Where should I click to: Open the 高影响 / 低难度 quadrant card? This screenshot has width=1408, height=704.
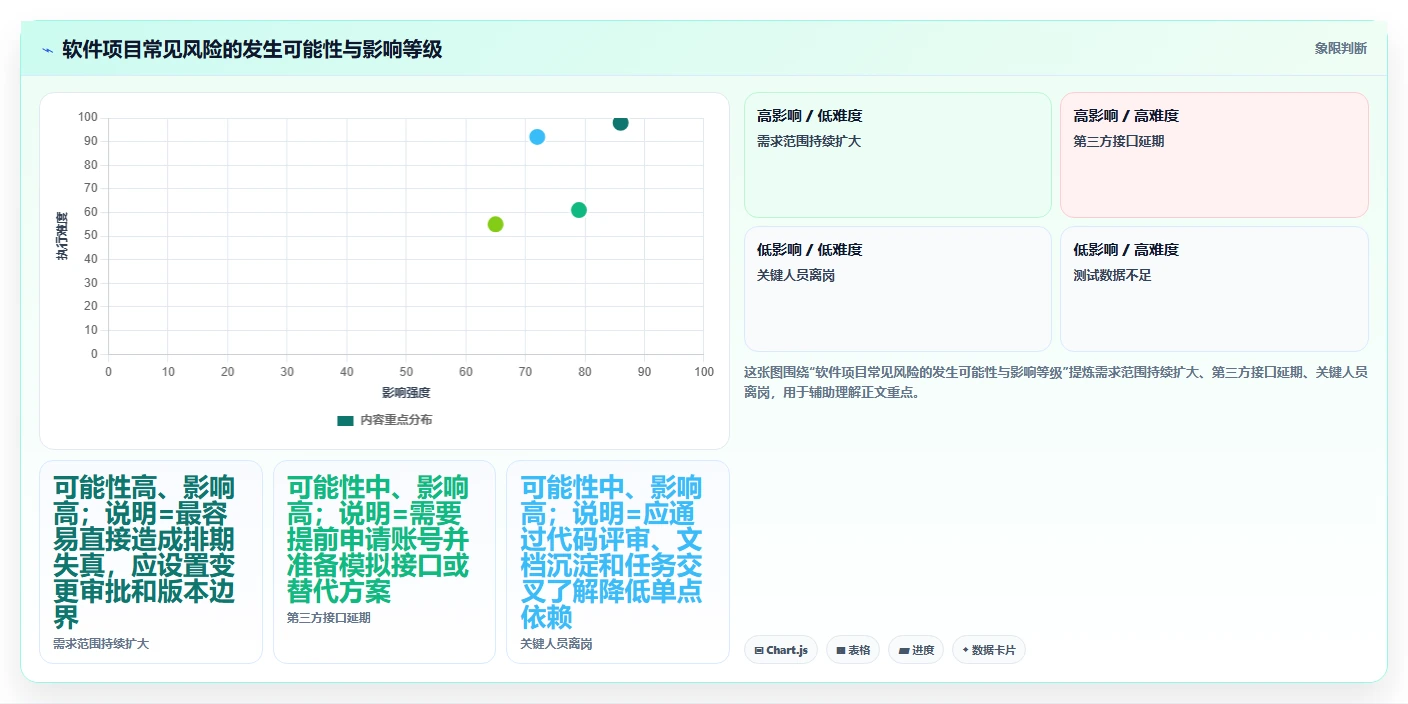click(898, 155)
